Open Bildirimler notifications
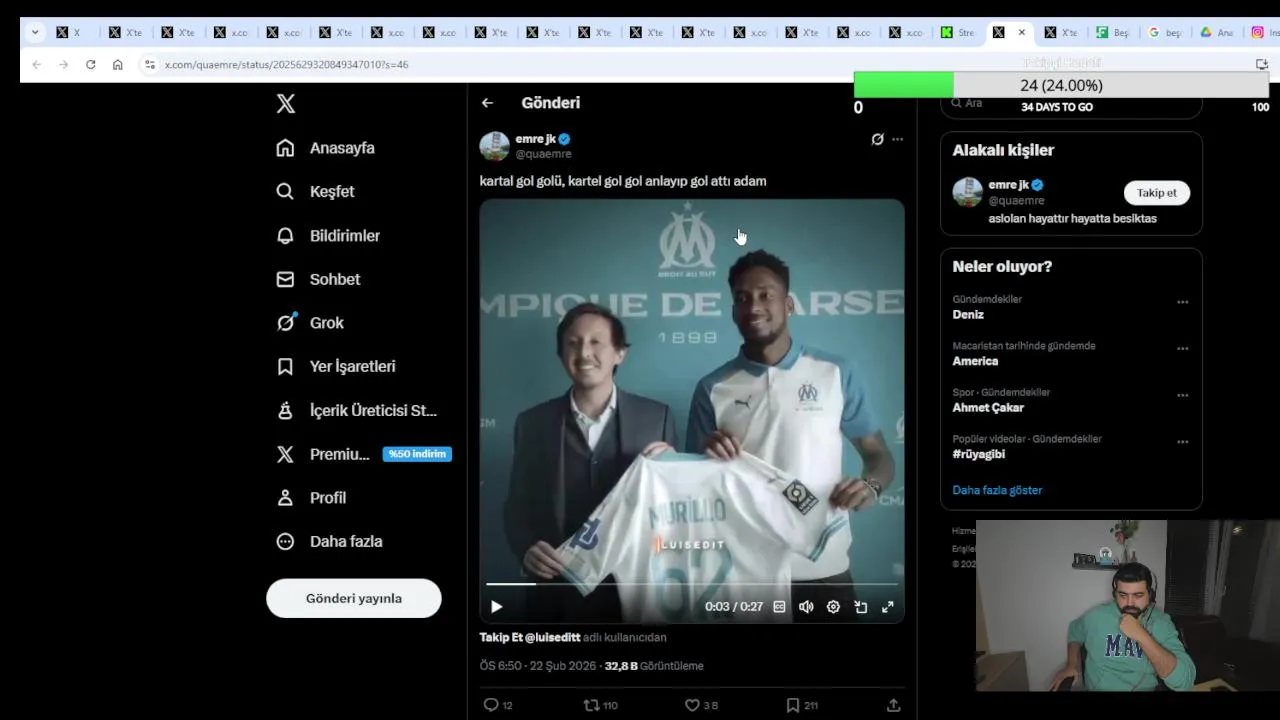This screenshot has width=1280, height=720. pyautogui.click(x=328, y=236)
